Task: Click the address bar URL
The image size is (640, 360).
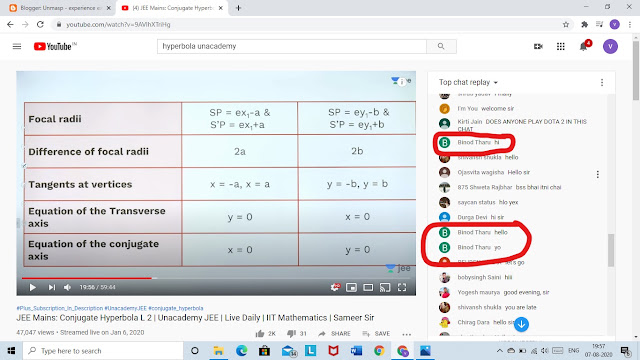Action: pyautogui.click(x=118, y=24)
